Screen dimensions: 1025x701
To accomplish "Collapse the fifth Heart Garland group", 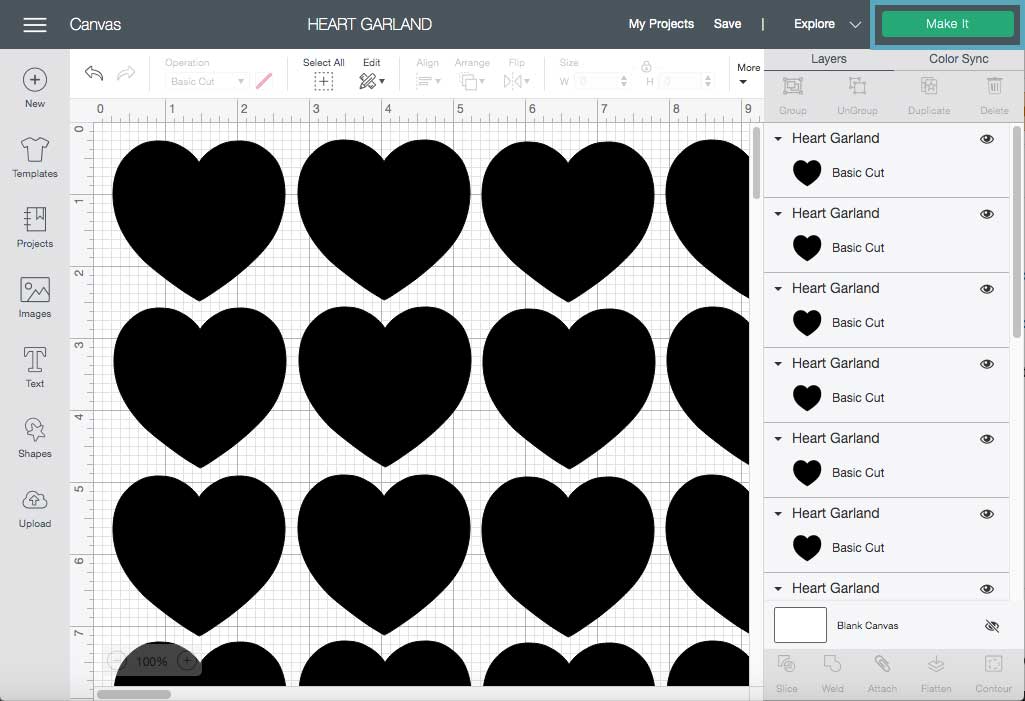I will (778, 439).
